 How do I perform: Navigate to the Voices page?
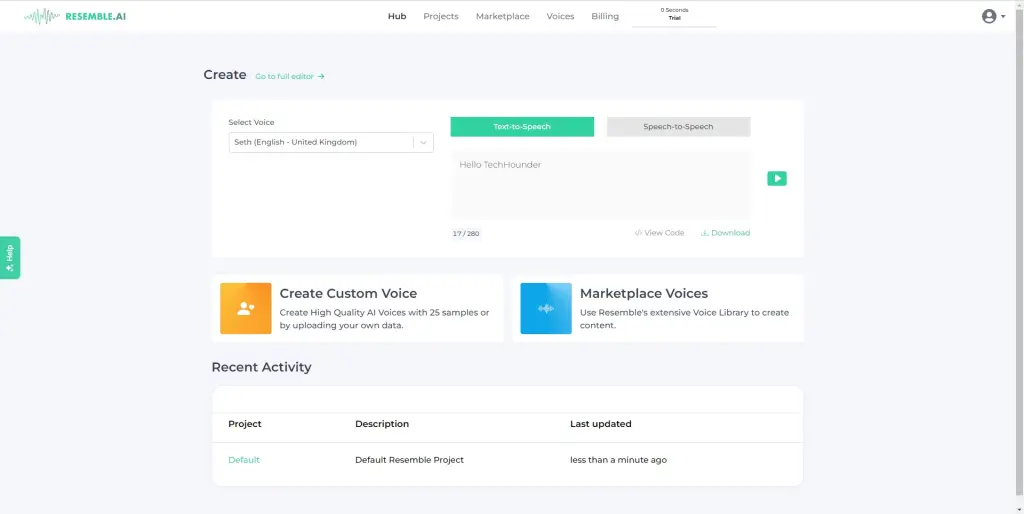[x=560, y=16]
